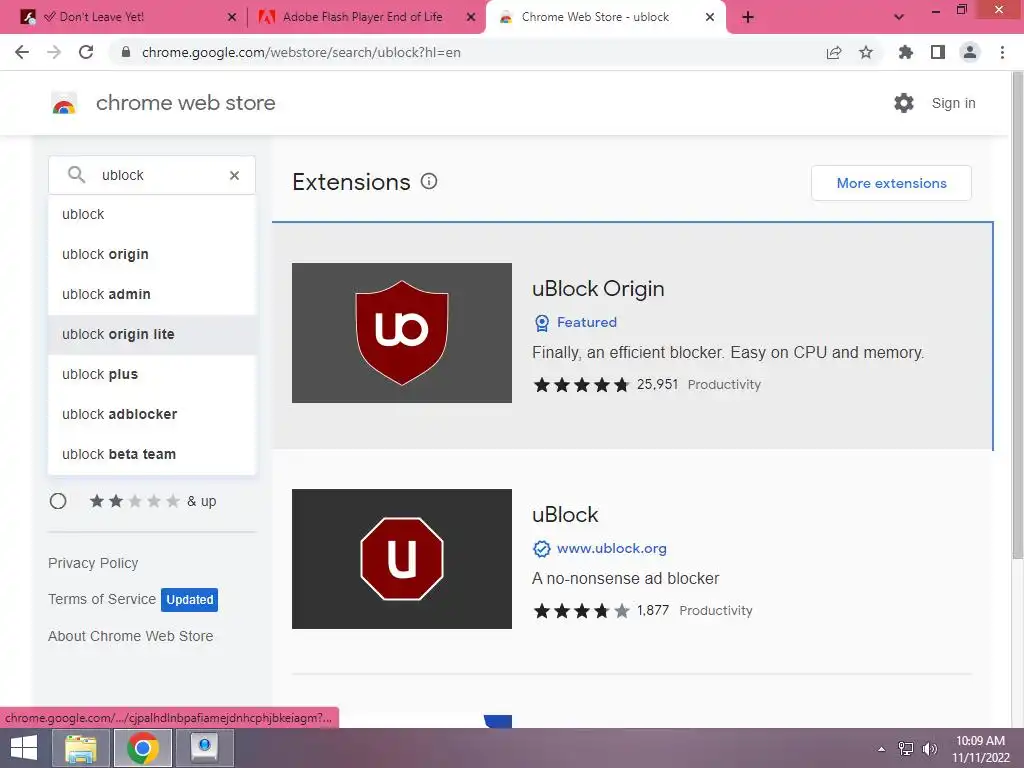This screenshot has width=1024, height=768.
Task: Open Chrome extensions puzzle icon
Action: pos(905,52)
